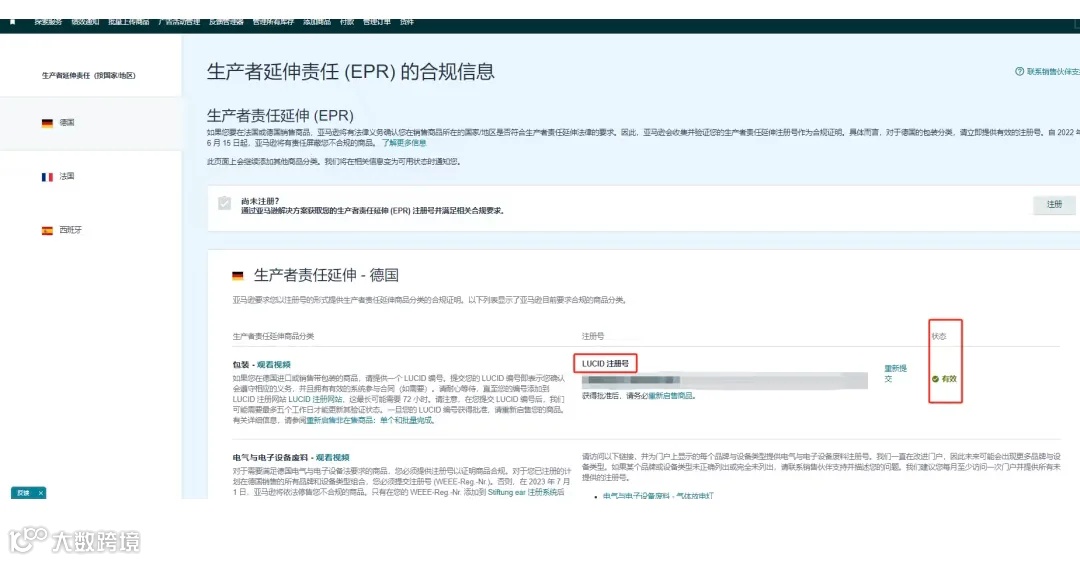Click the 反馈 feedback tab label
The height and width of the screenshot is (561, 1080).
(23, 493)
